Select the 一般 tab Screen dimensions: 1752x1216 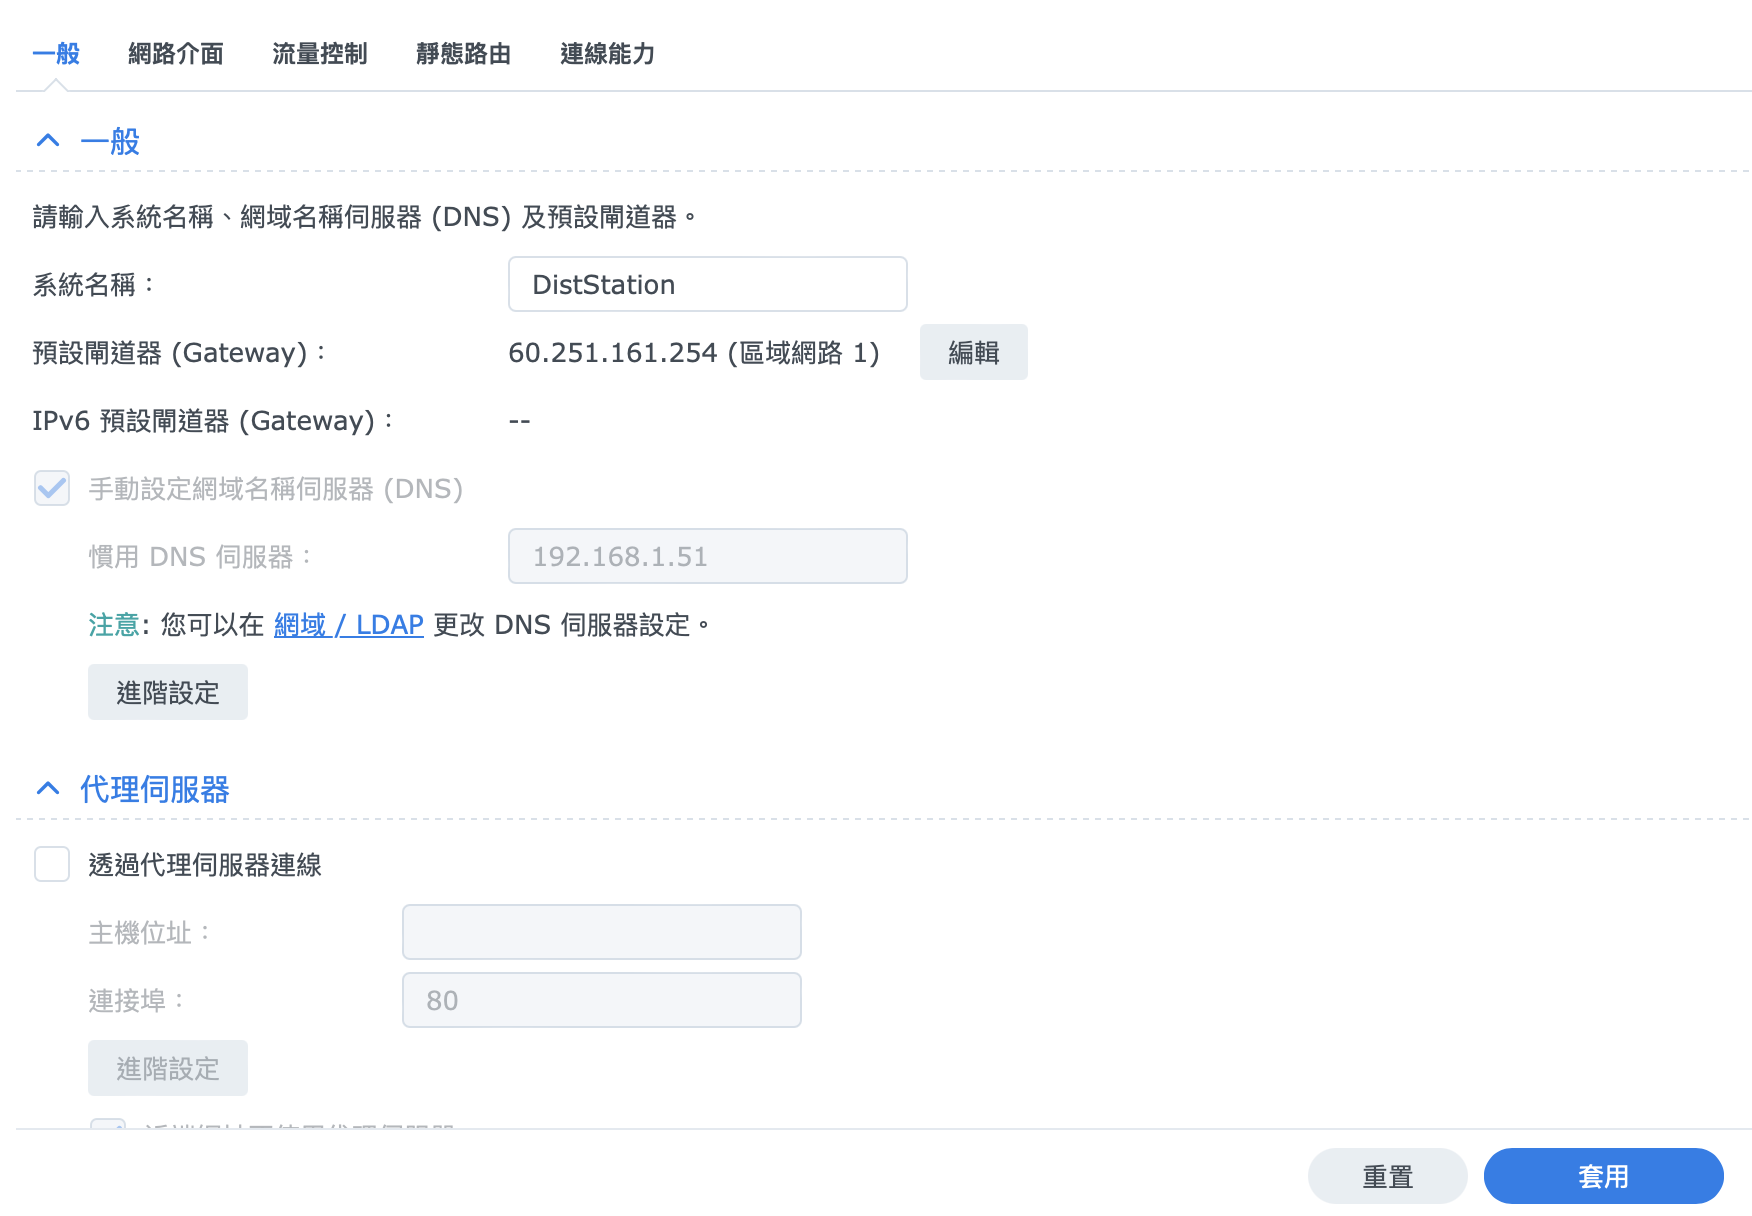[x=56, y=54]
